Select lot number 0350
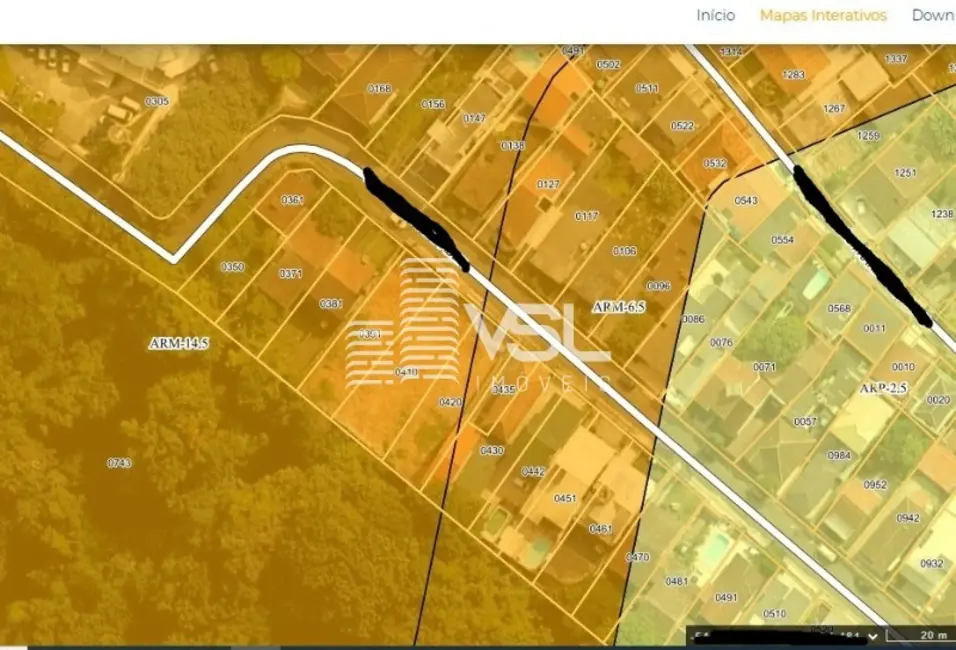Screen dimensions: 956x650 click(232, 267)
